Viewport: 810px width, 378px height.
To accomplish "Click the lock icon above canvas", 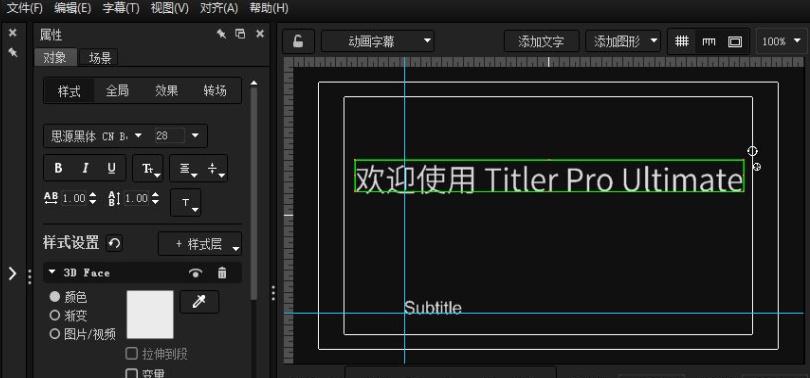I will click(x=298, y=41).
